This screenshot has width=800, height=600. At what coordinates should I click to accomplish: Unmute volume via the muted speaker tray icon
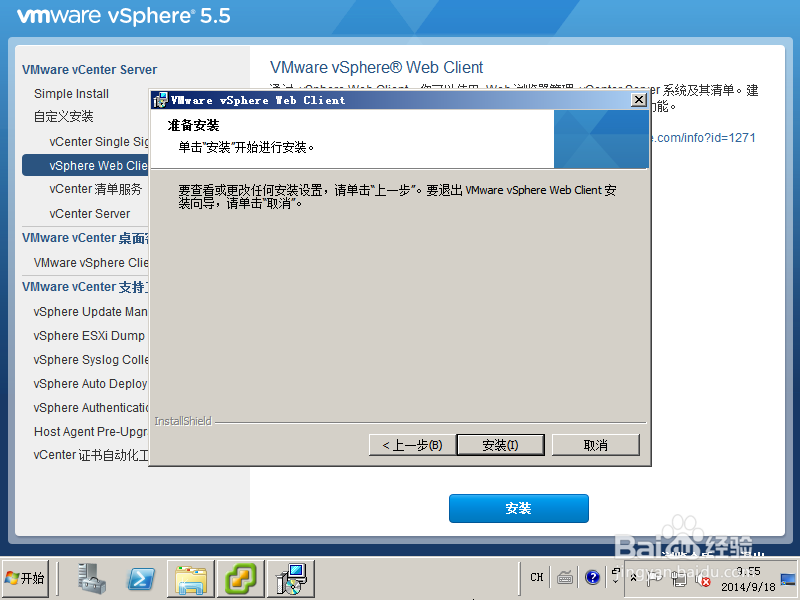[x=703, y=579]
